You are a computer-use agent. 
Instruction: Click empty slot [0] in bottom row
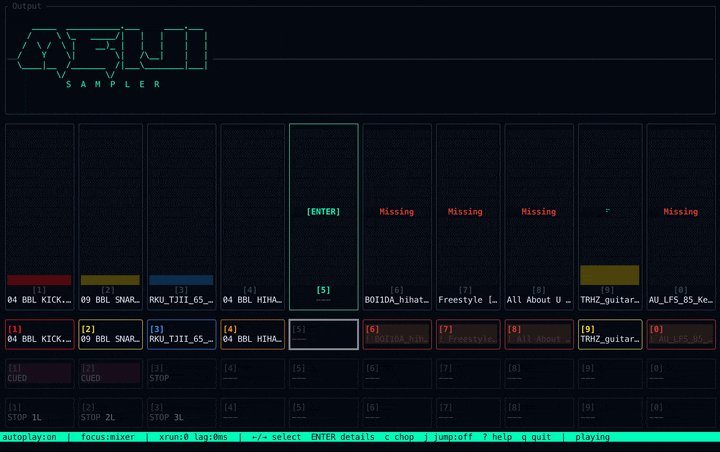point(681,412)
